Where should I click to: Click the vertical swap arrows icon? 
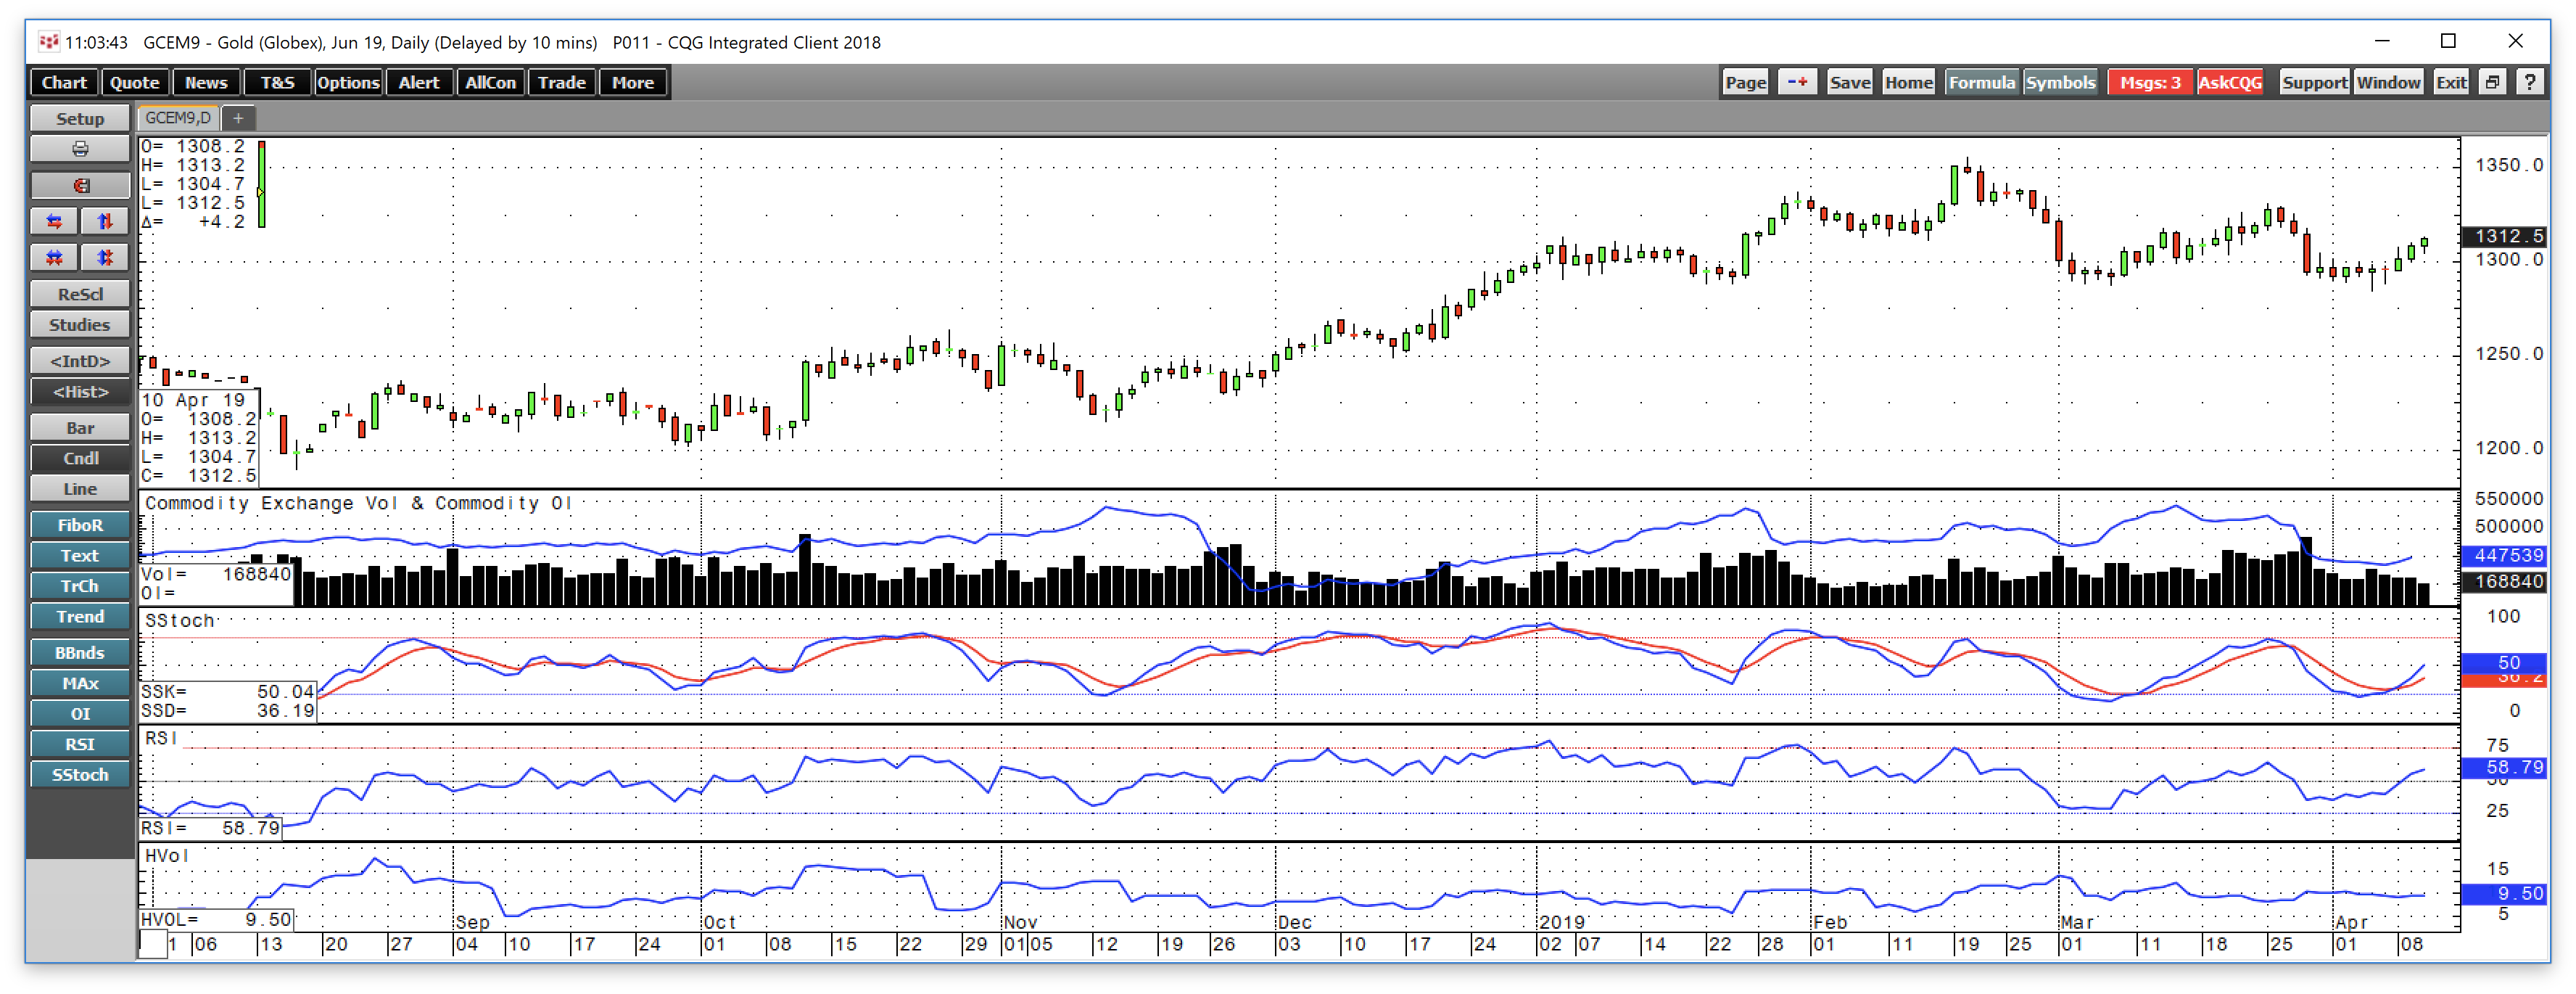[105, 221]
